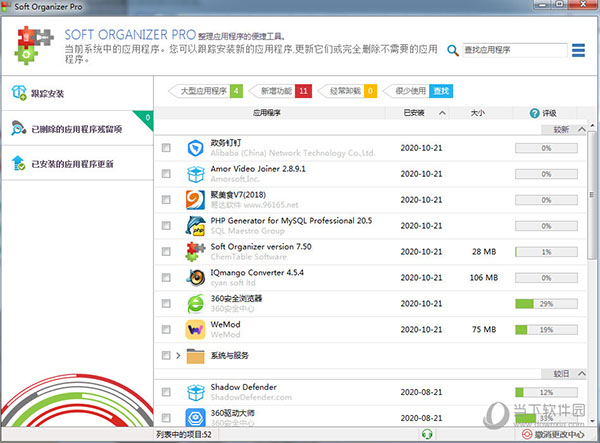Click the help question mark by 评级
600x443 pixels.
534,113
